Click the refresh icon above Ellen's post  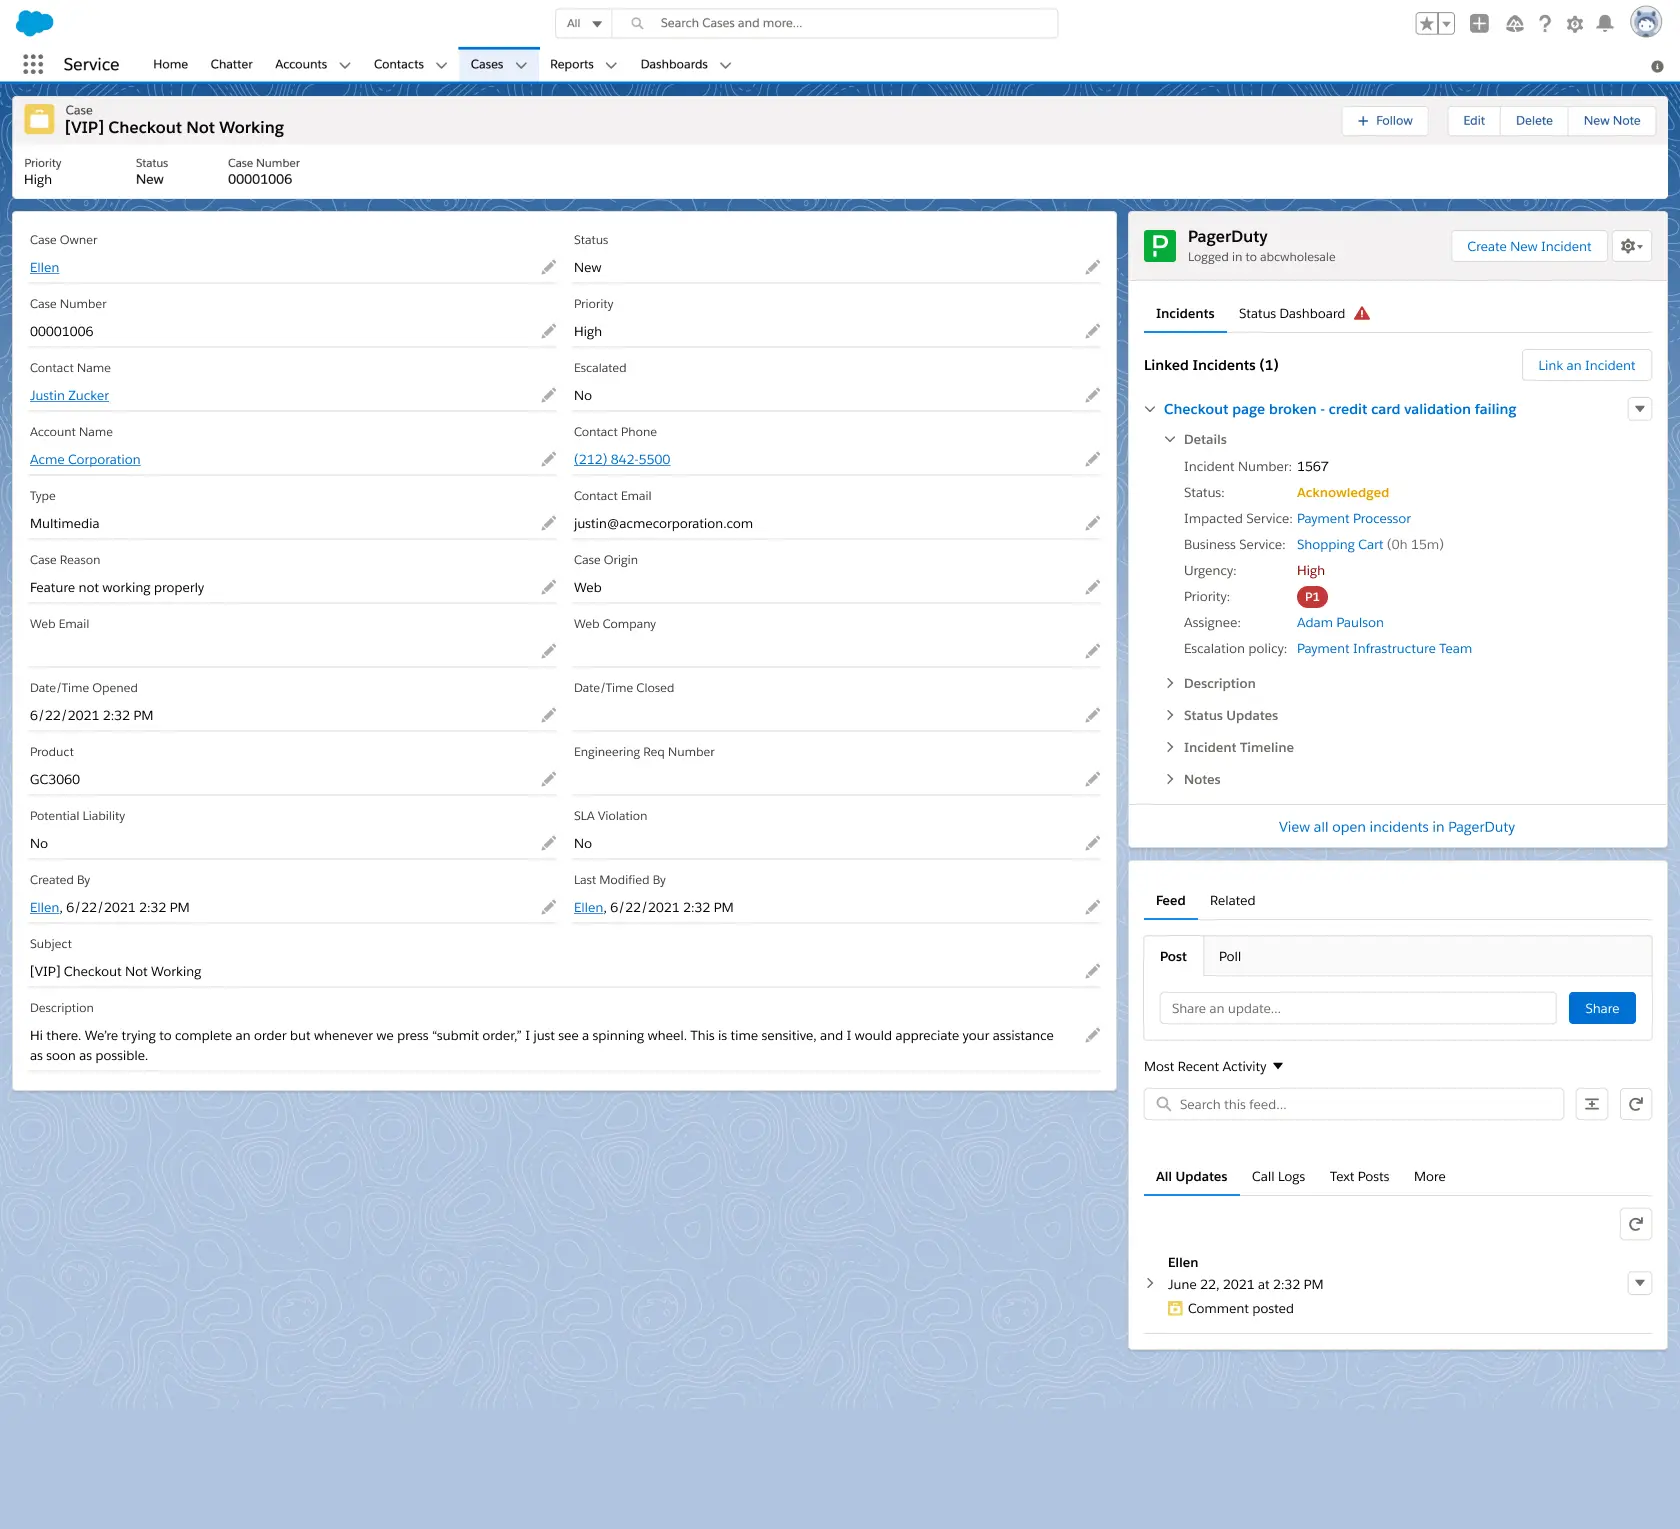click(1636, 1224)
